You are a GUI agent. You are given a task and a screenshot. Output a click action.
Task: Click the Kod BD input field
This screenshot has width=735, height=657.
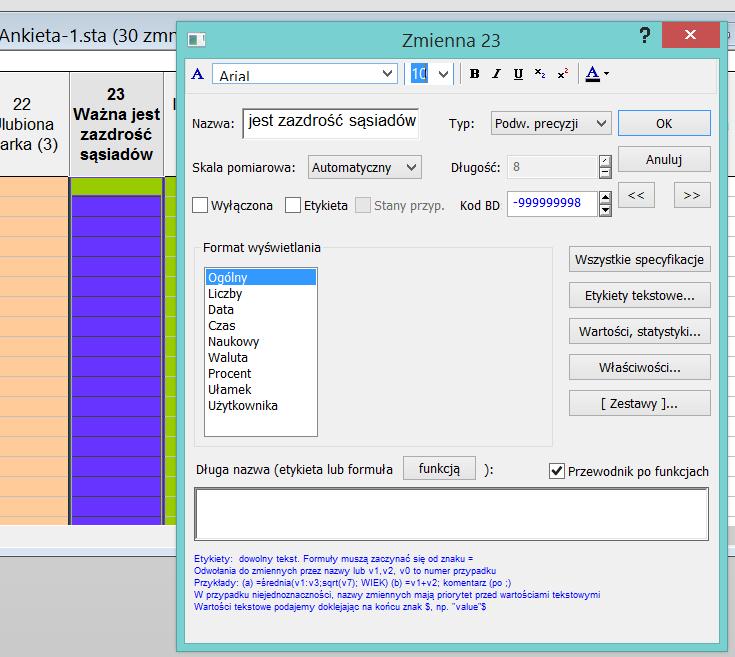click(x=552, y=203)
